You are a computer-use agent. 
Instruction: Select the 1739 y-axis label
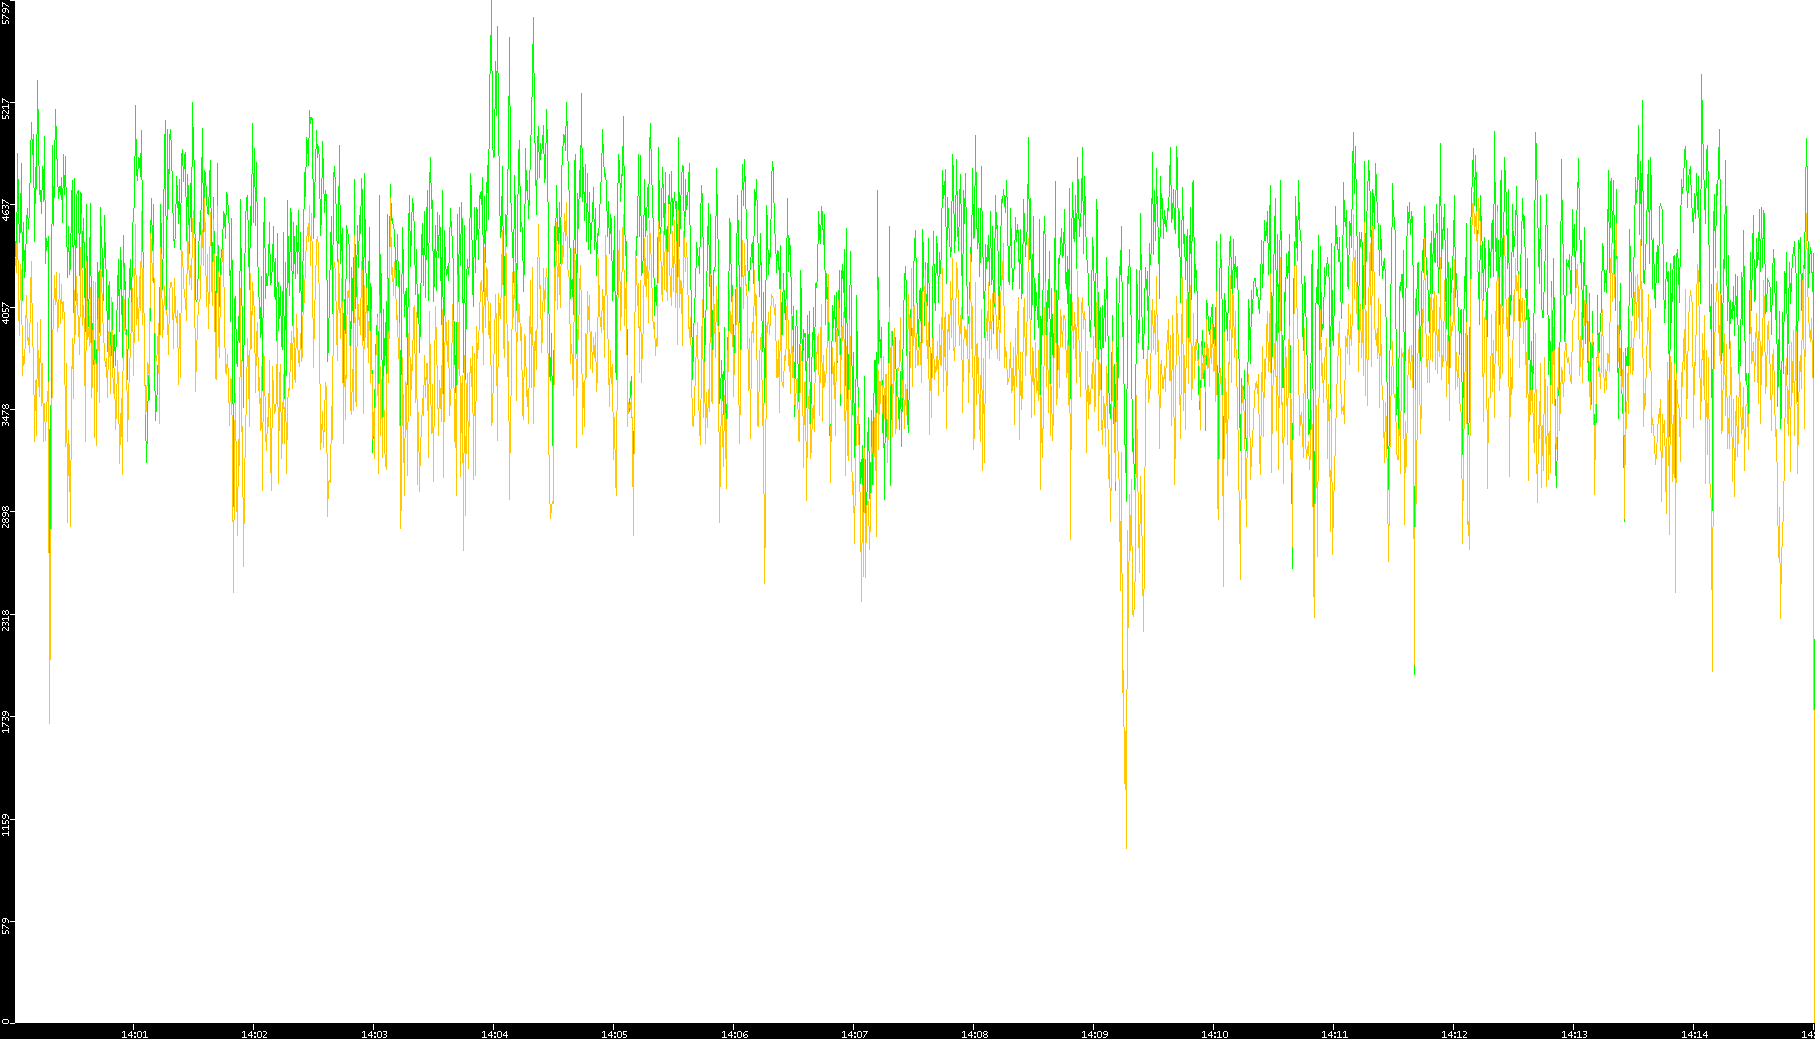coord(6,721)
